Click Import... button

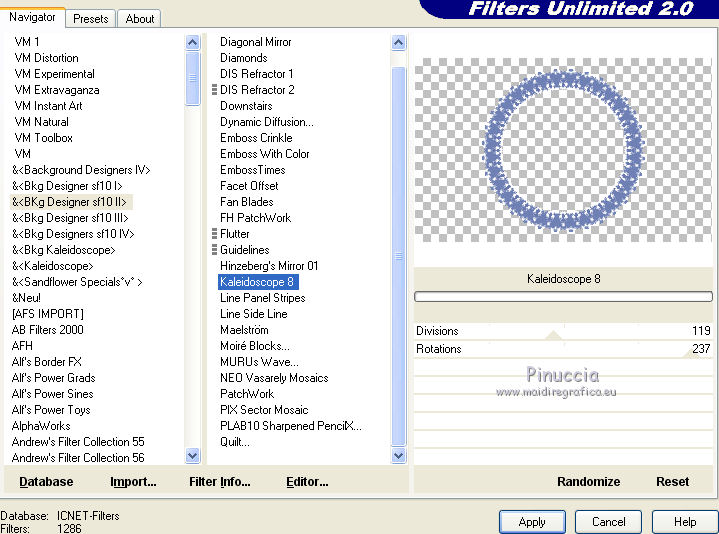(x=133, y=482)
